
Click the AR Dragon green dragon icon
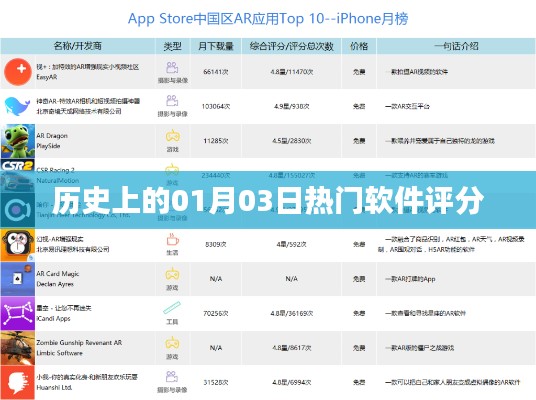click(x=18, y=141)
